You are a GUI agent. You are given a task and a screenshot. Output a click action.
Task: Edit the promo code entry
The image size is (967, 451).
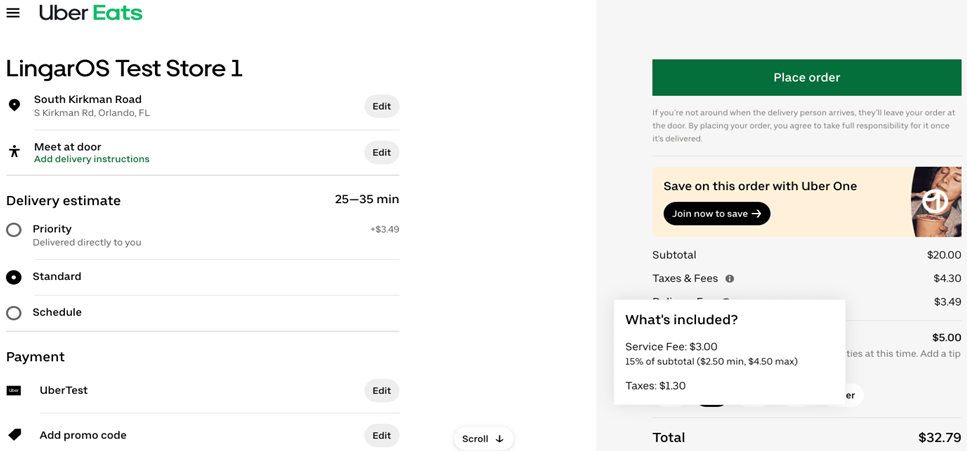381,435
